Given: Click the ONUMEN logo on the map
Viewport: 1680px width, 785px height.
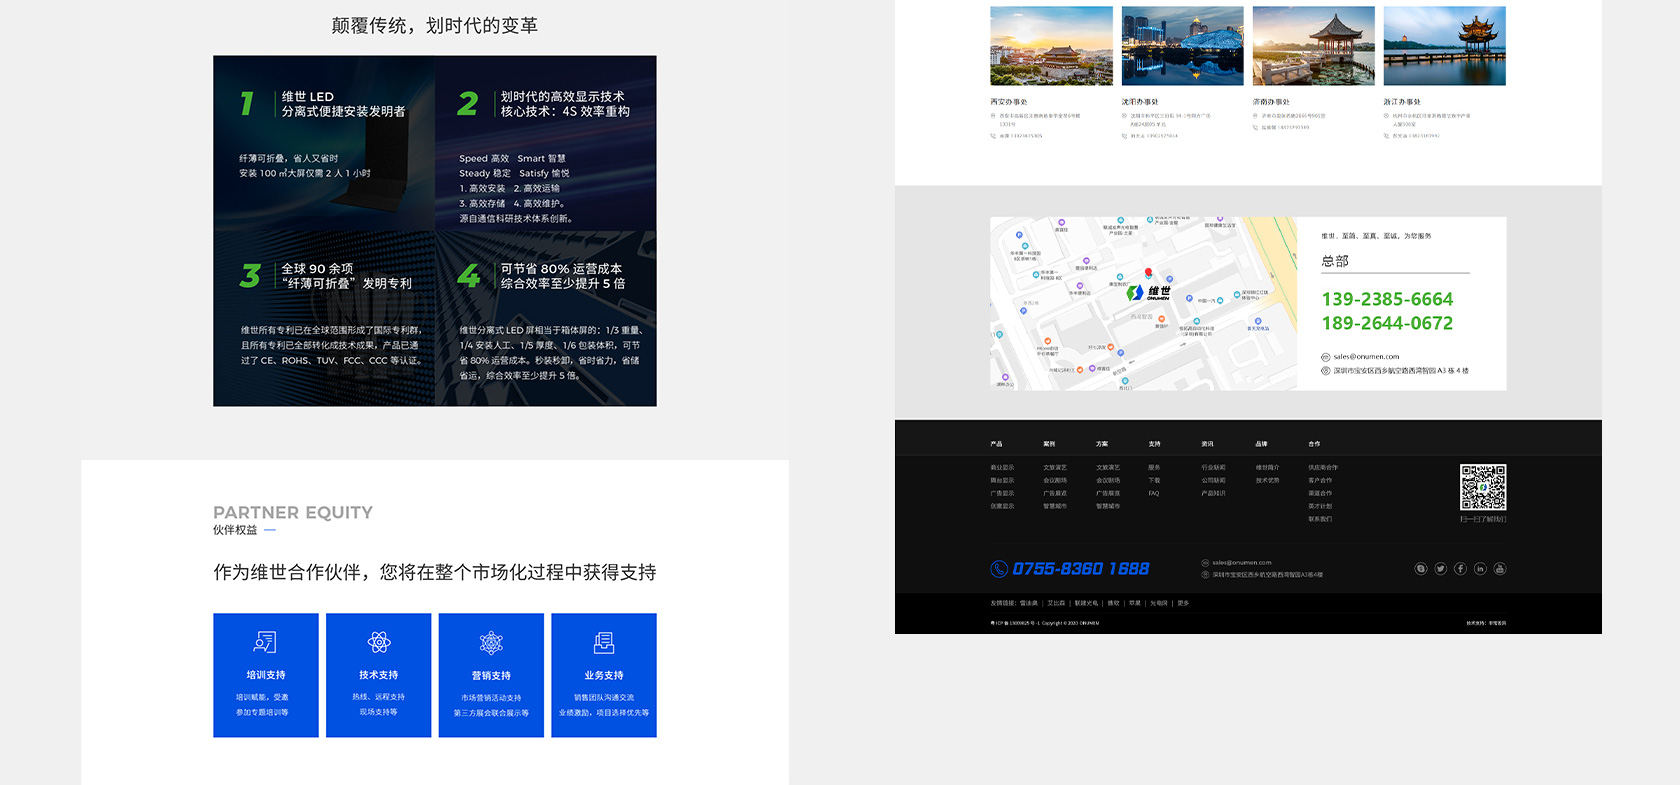Looking at the screenshot, I should coord(1148,293).
